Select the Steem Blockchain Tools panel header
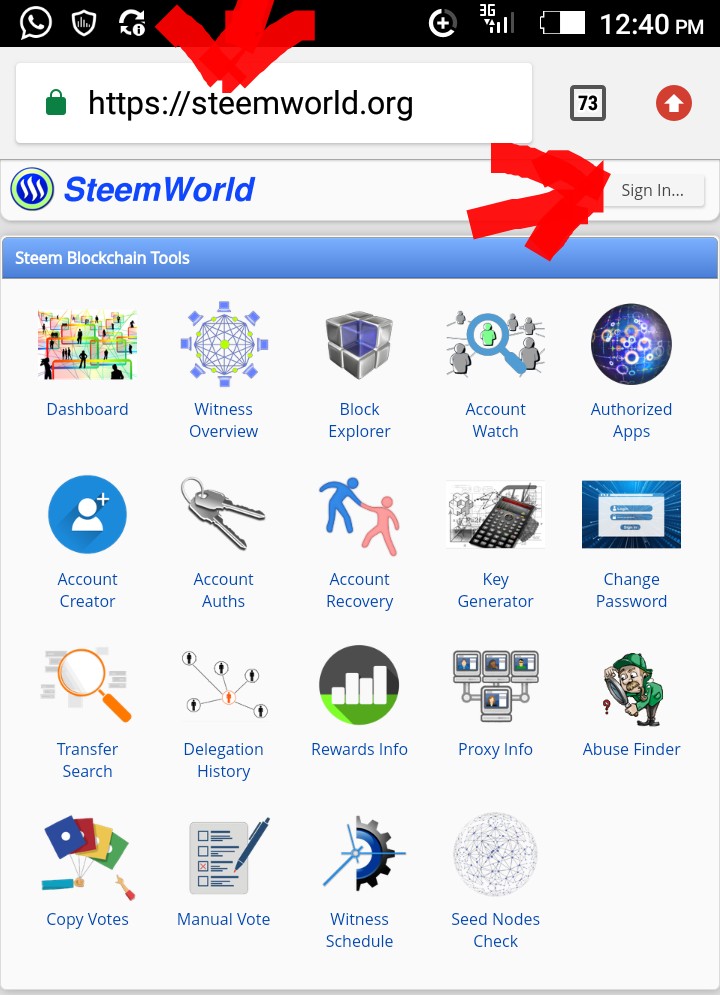This screenshot has height=995, width=720. (x=360, y=258)
